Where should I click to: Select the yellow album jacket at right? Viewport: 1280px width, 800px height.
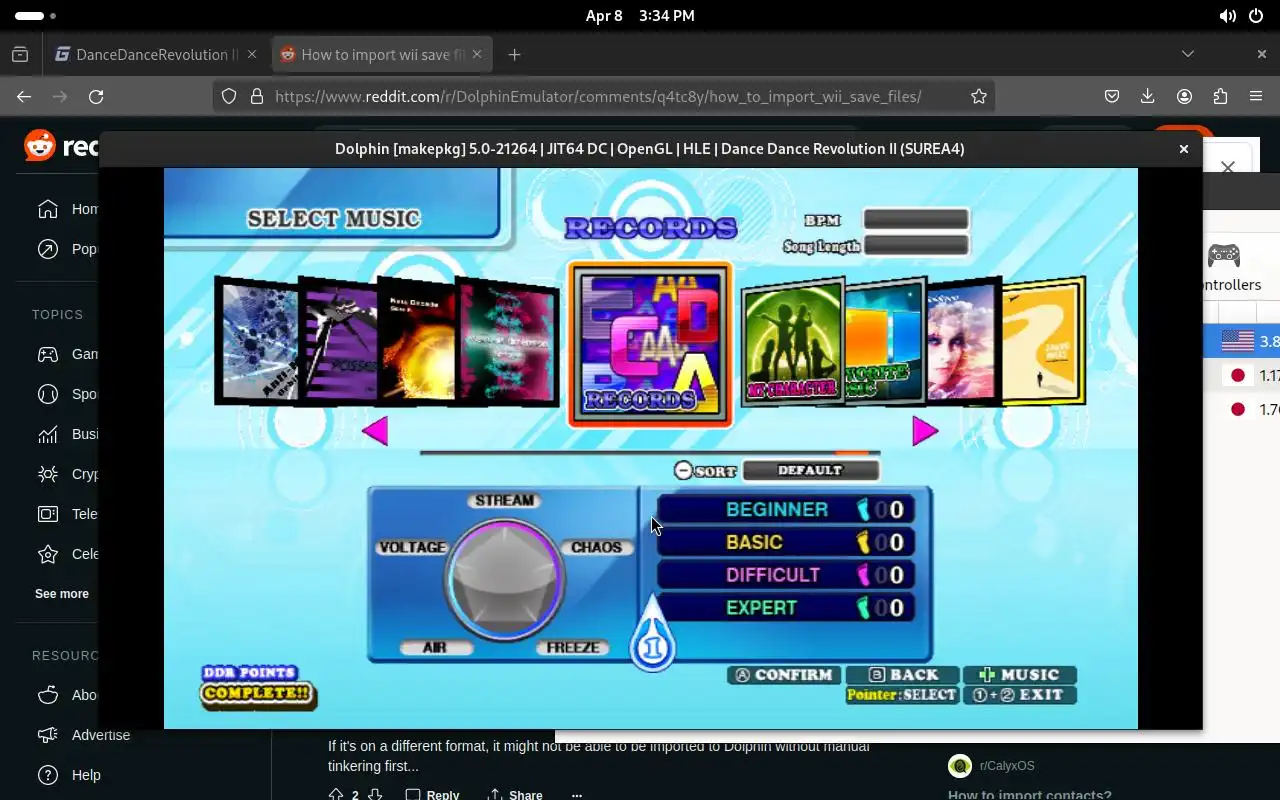coord(1044,341)
